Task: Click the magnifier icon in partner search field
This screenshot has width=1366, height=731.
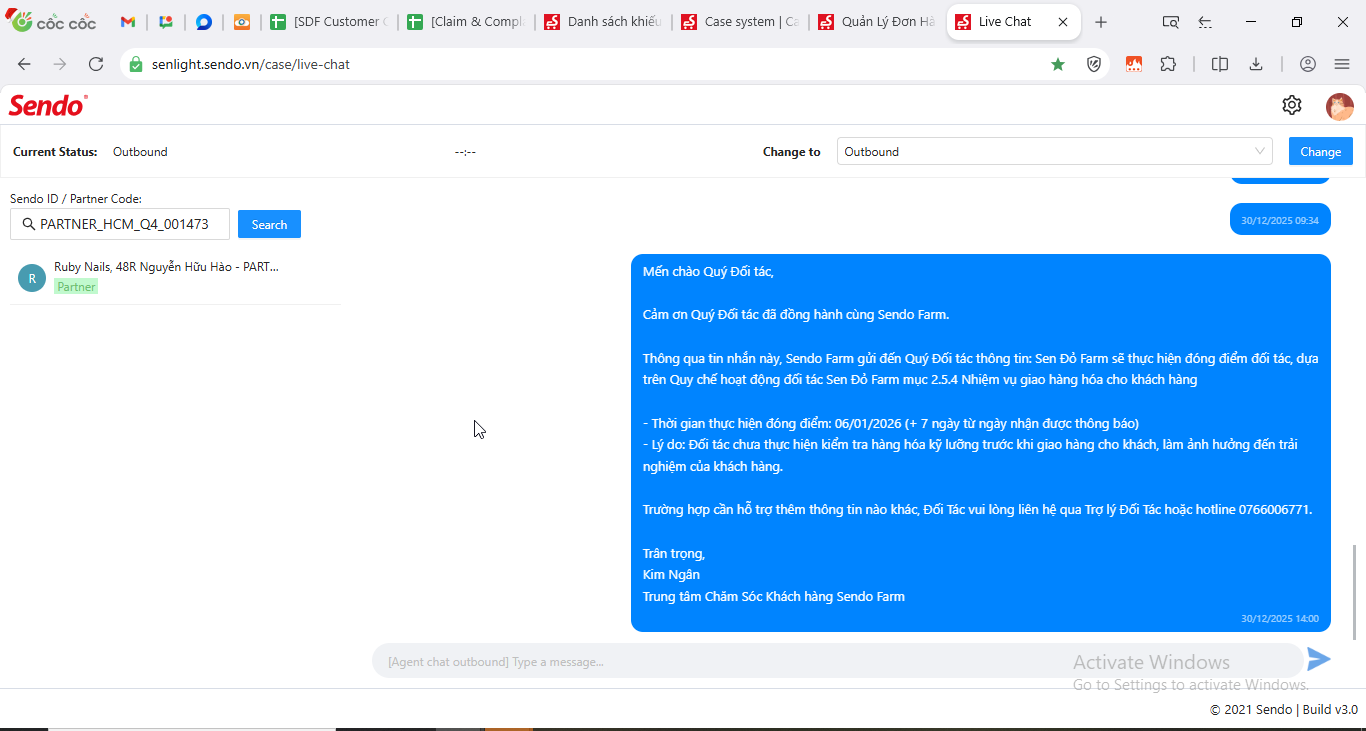Action: 28,224
